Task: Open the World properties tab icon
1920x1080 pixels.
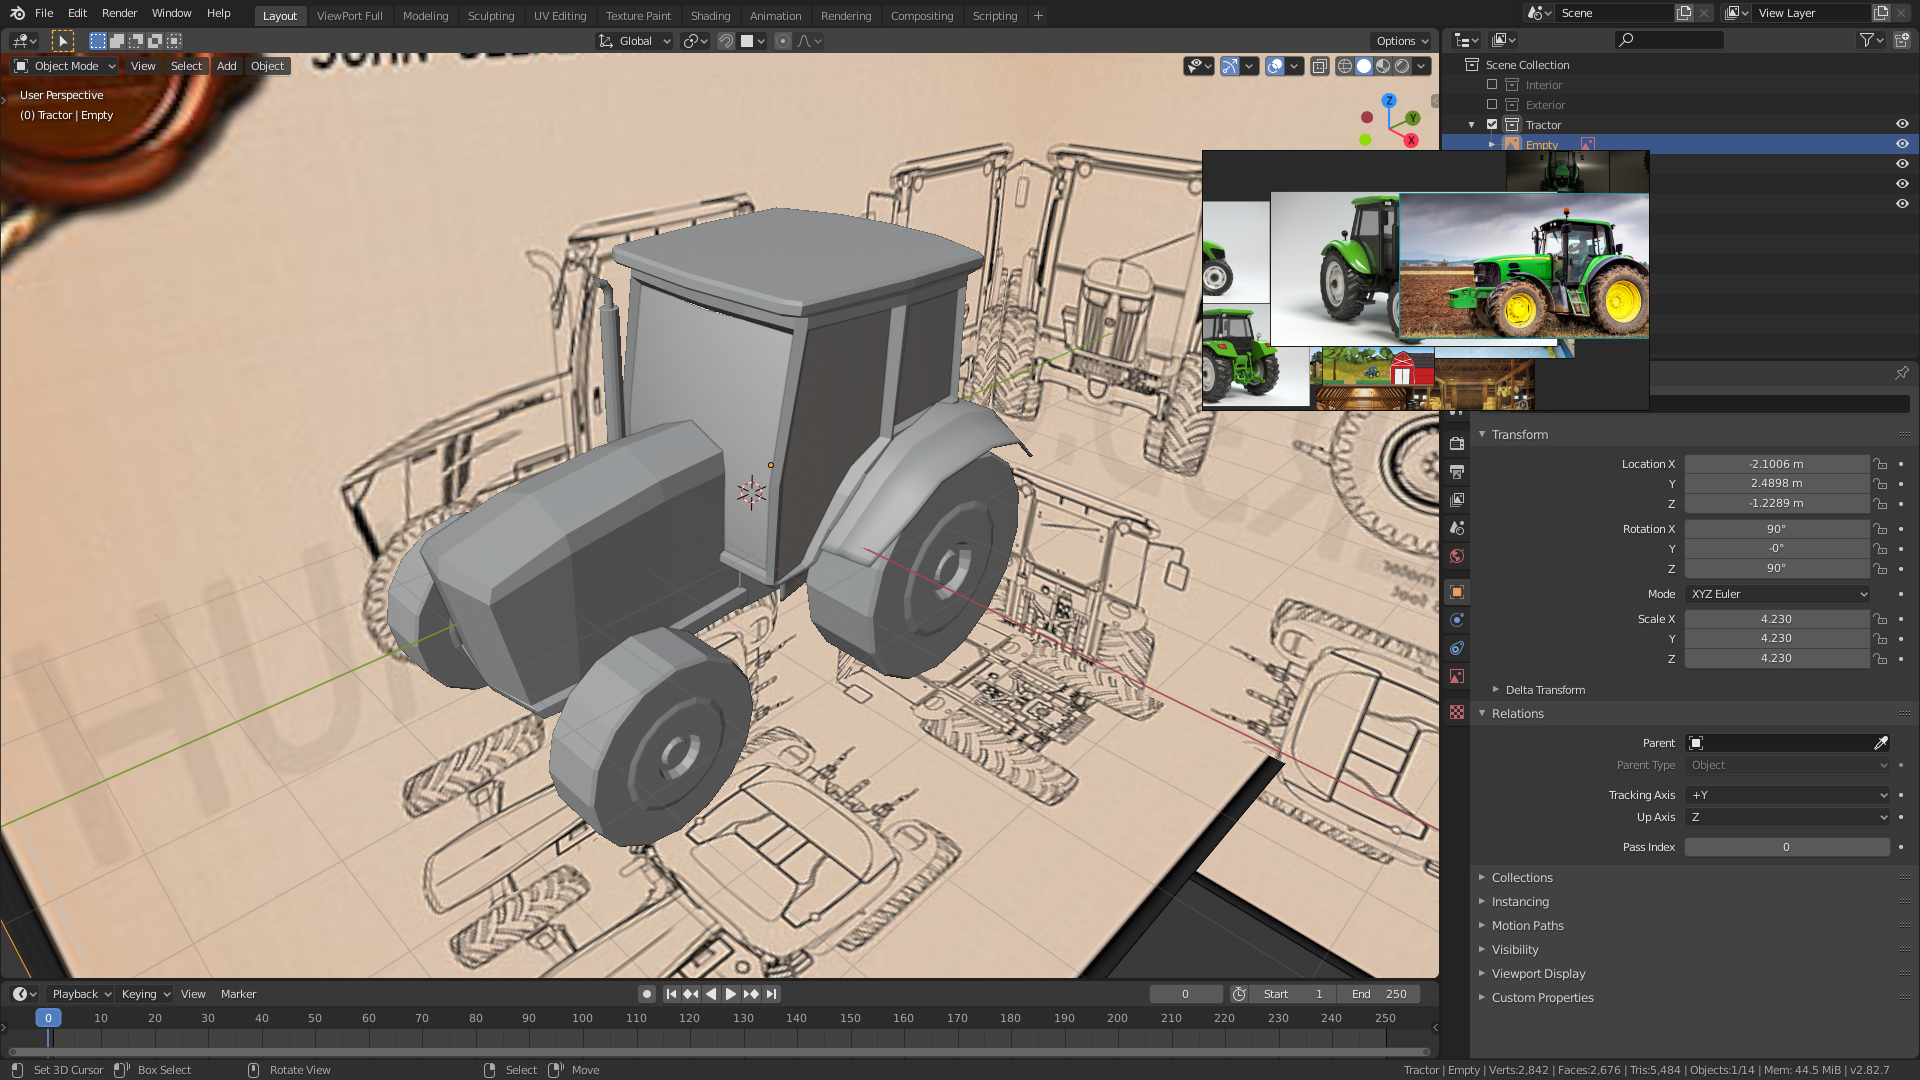Action: tap(1457, 556)
